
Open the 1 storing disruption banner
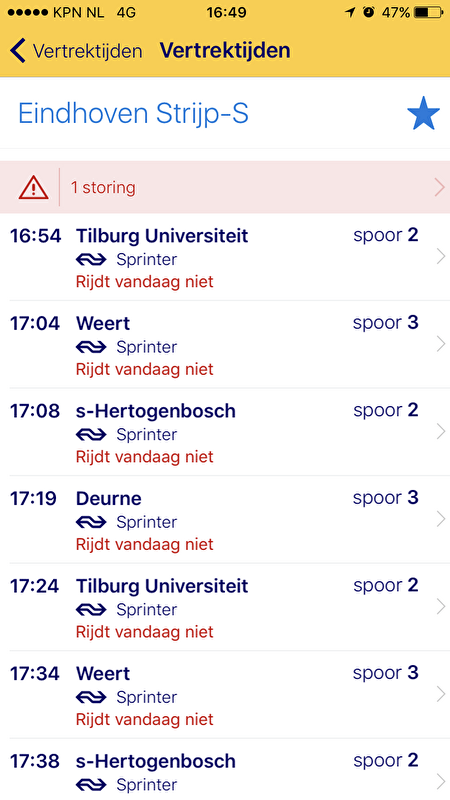point(225,187)
